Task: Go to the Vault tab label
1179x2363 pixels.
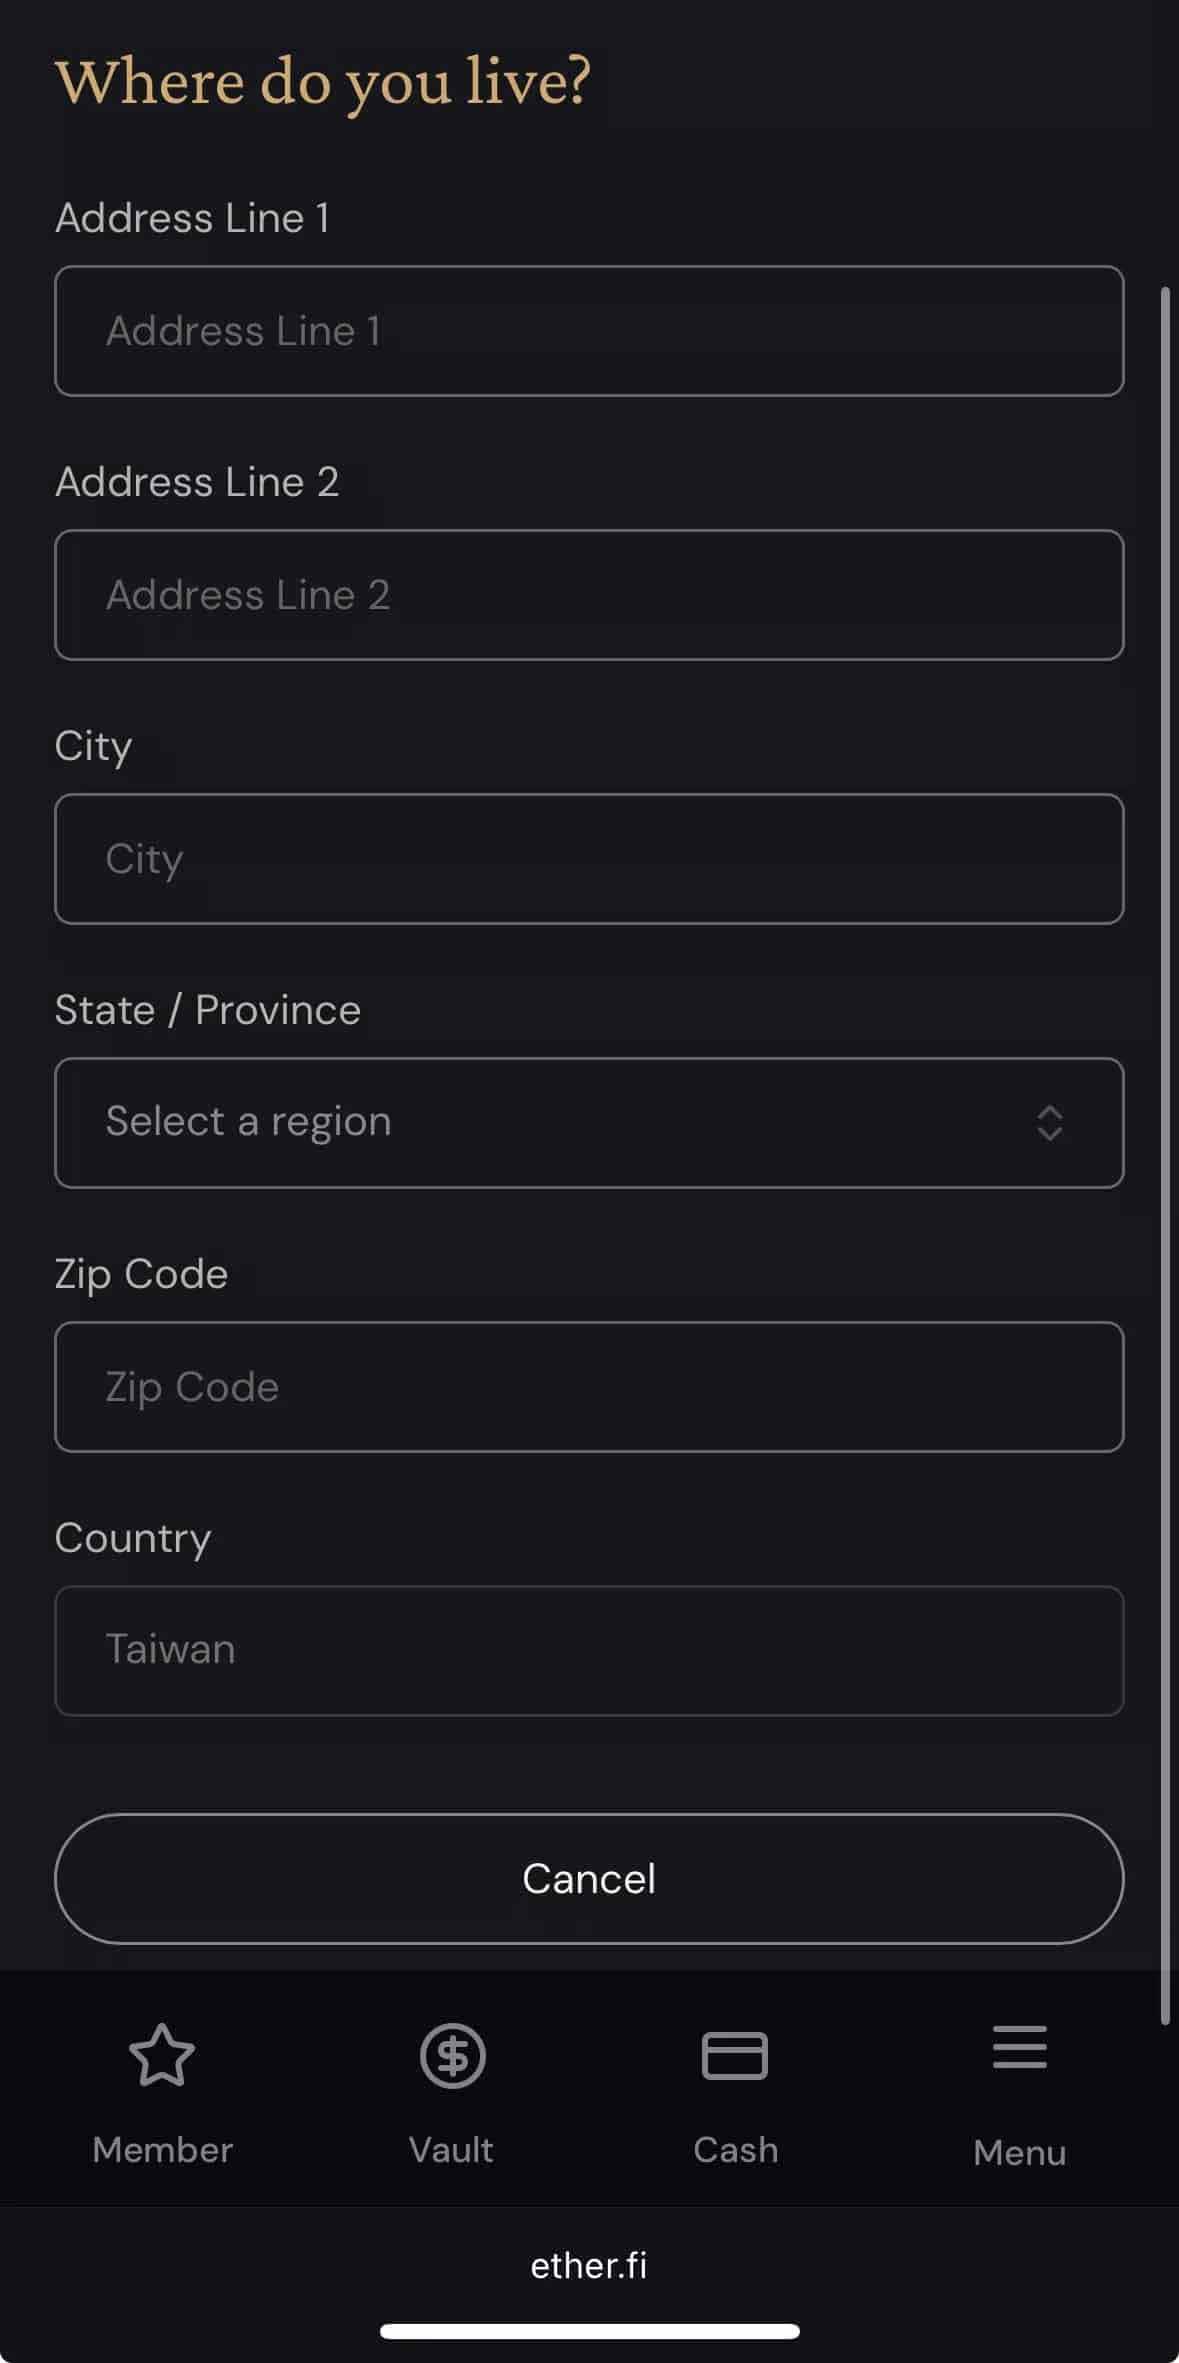Action: [451, 2150]
